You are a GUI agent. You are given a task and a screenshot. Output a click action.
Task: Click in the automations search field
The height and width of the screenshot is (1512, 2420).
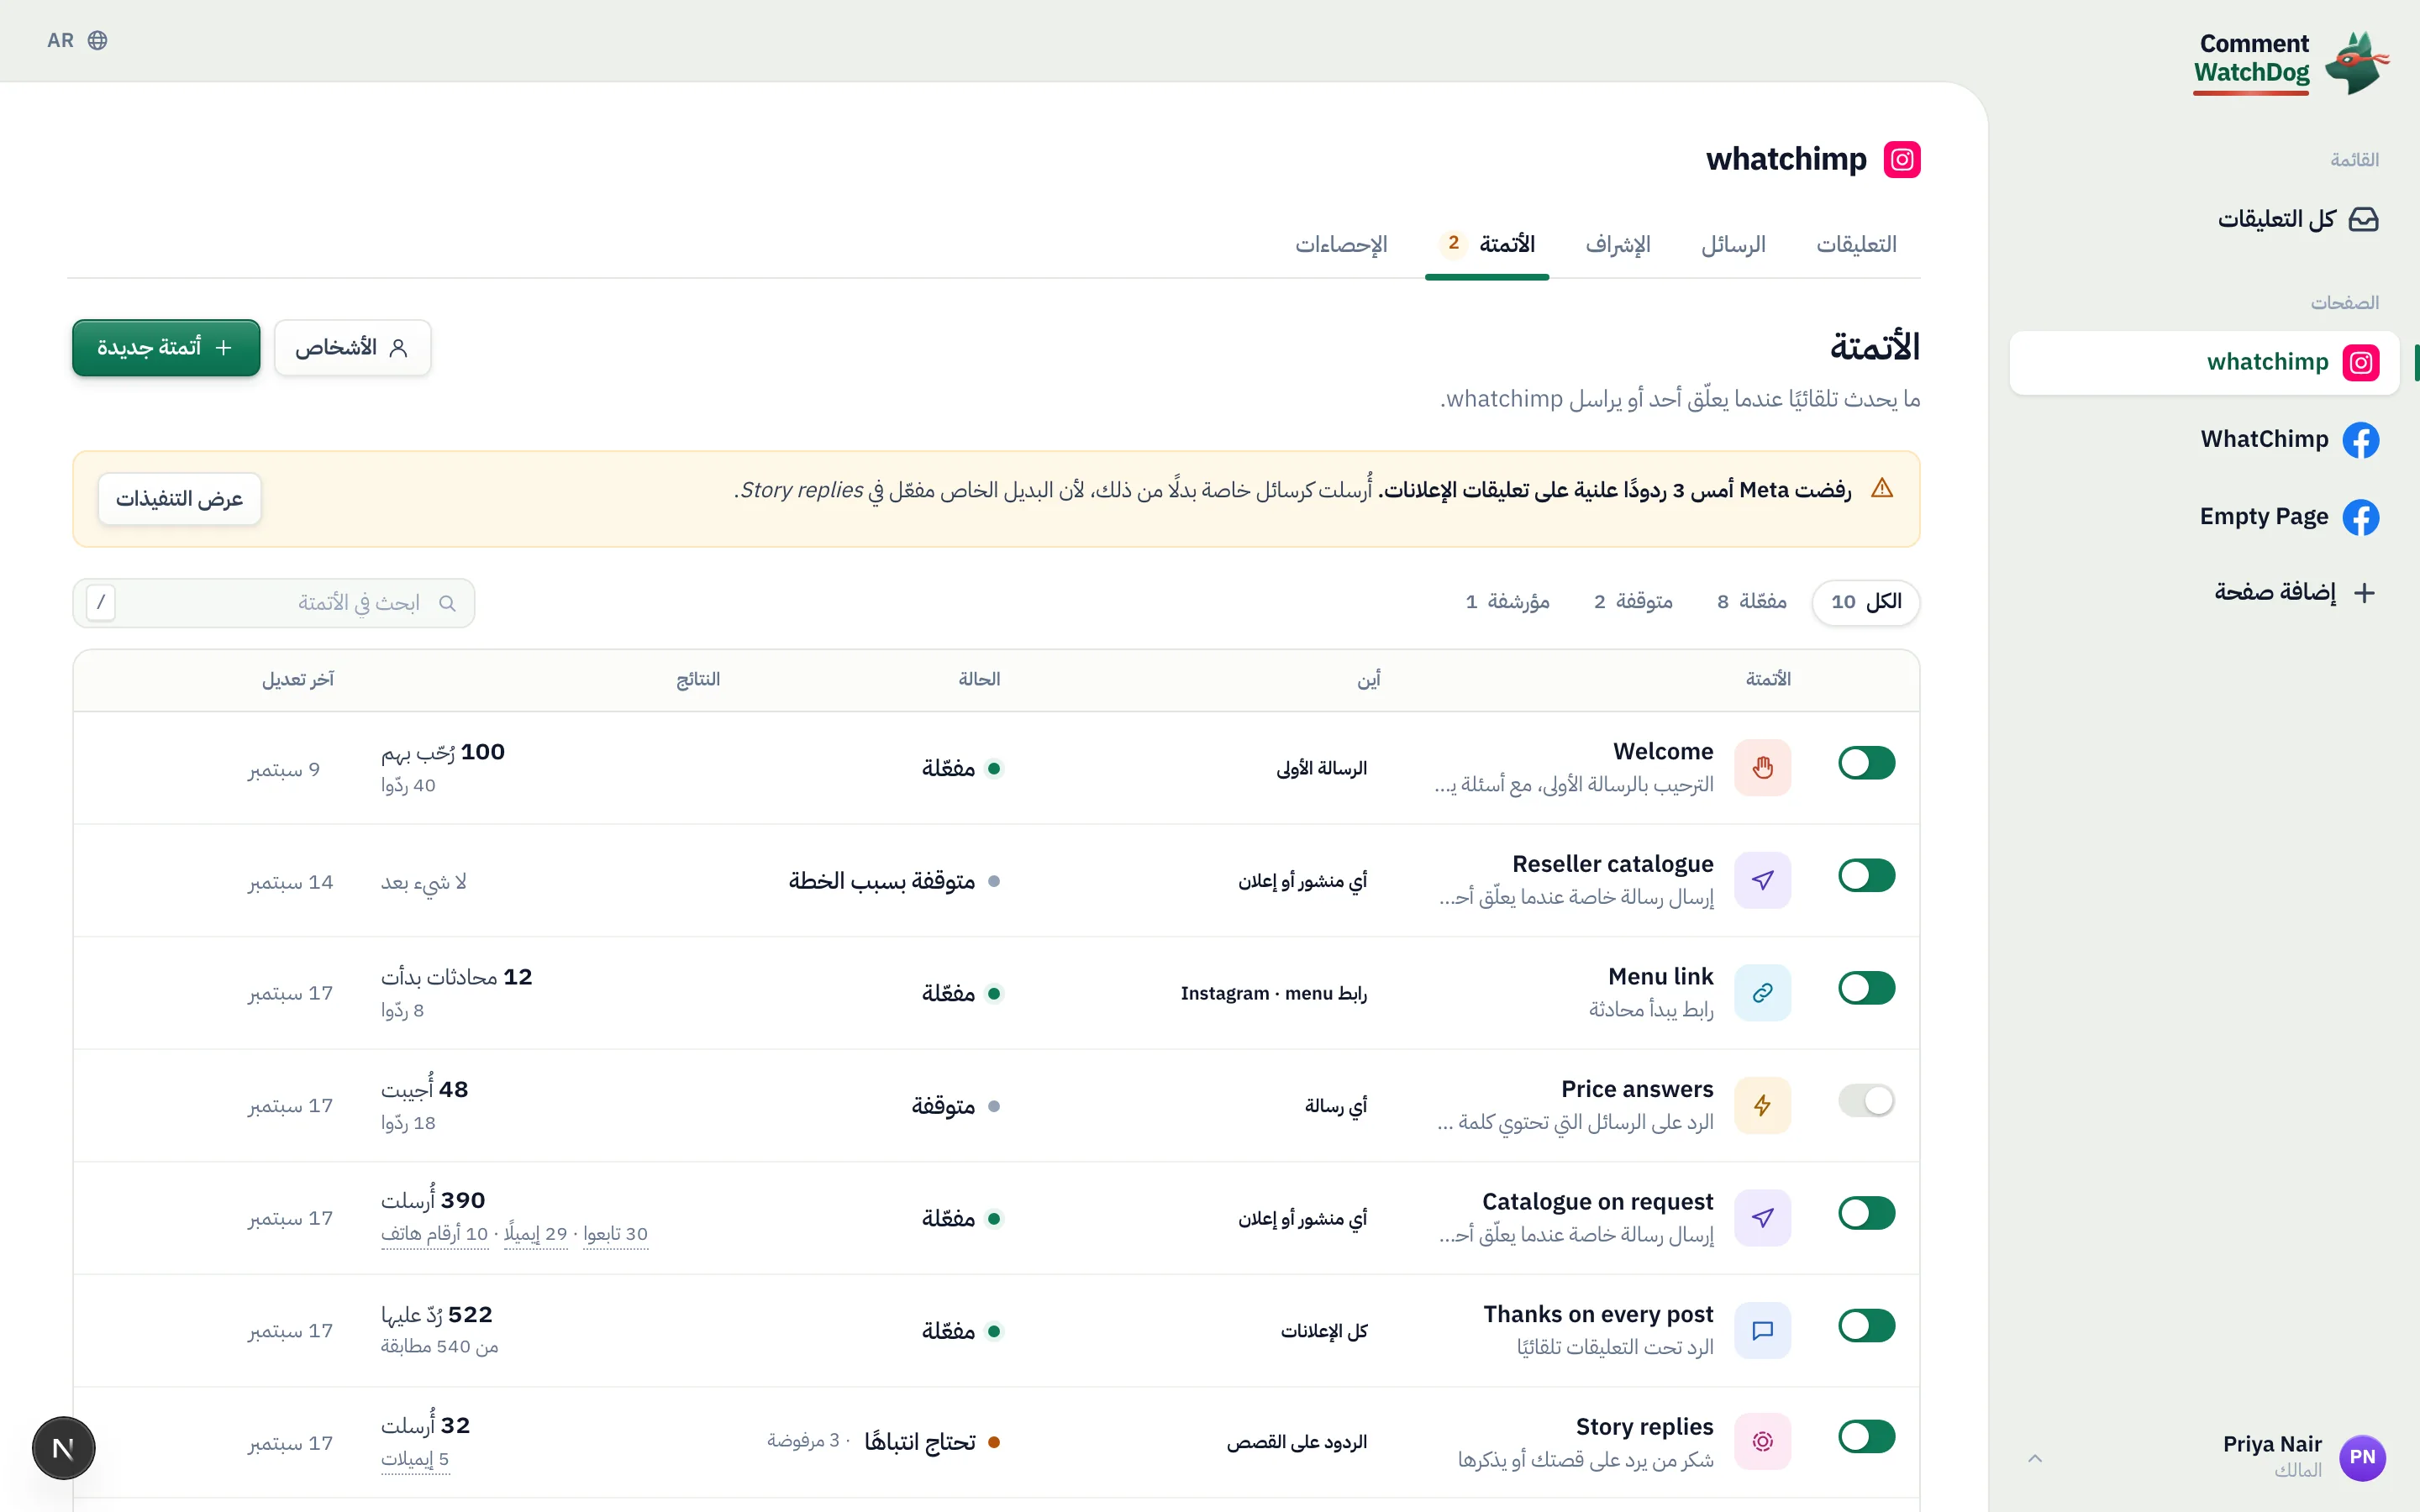(273, 603)
